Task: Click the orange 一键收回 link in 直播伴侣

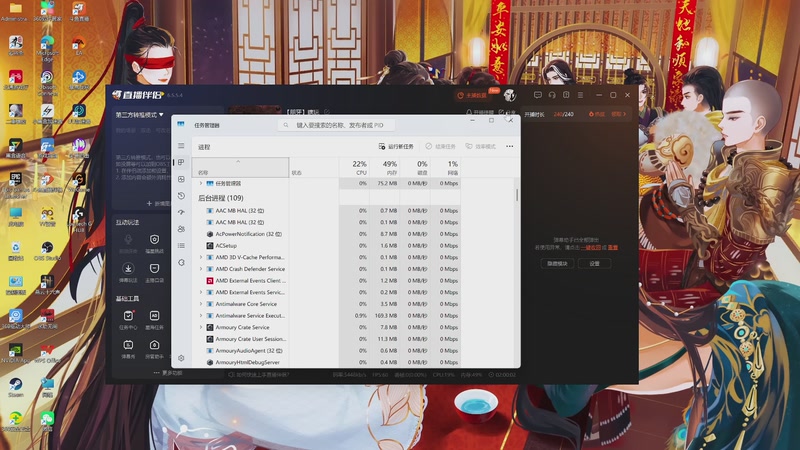Action: coord(590,247)
